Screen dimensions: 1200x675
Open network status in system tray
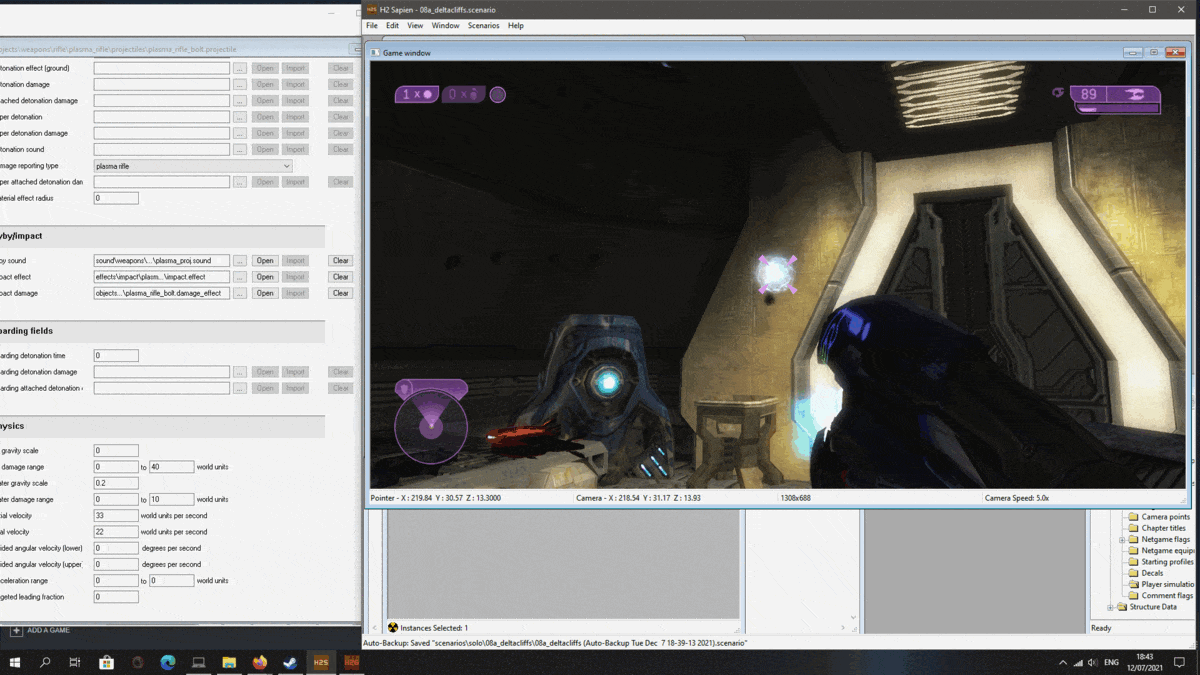1078,663
